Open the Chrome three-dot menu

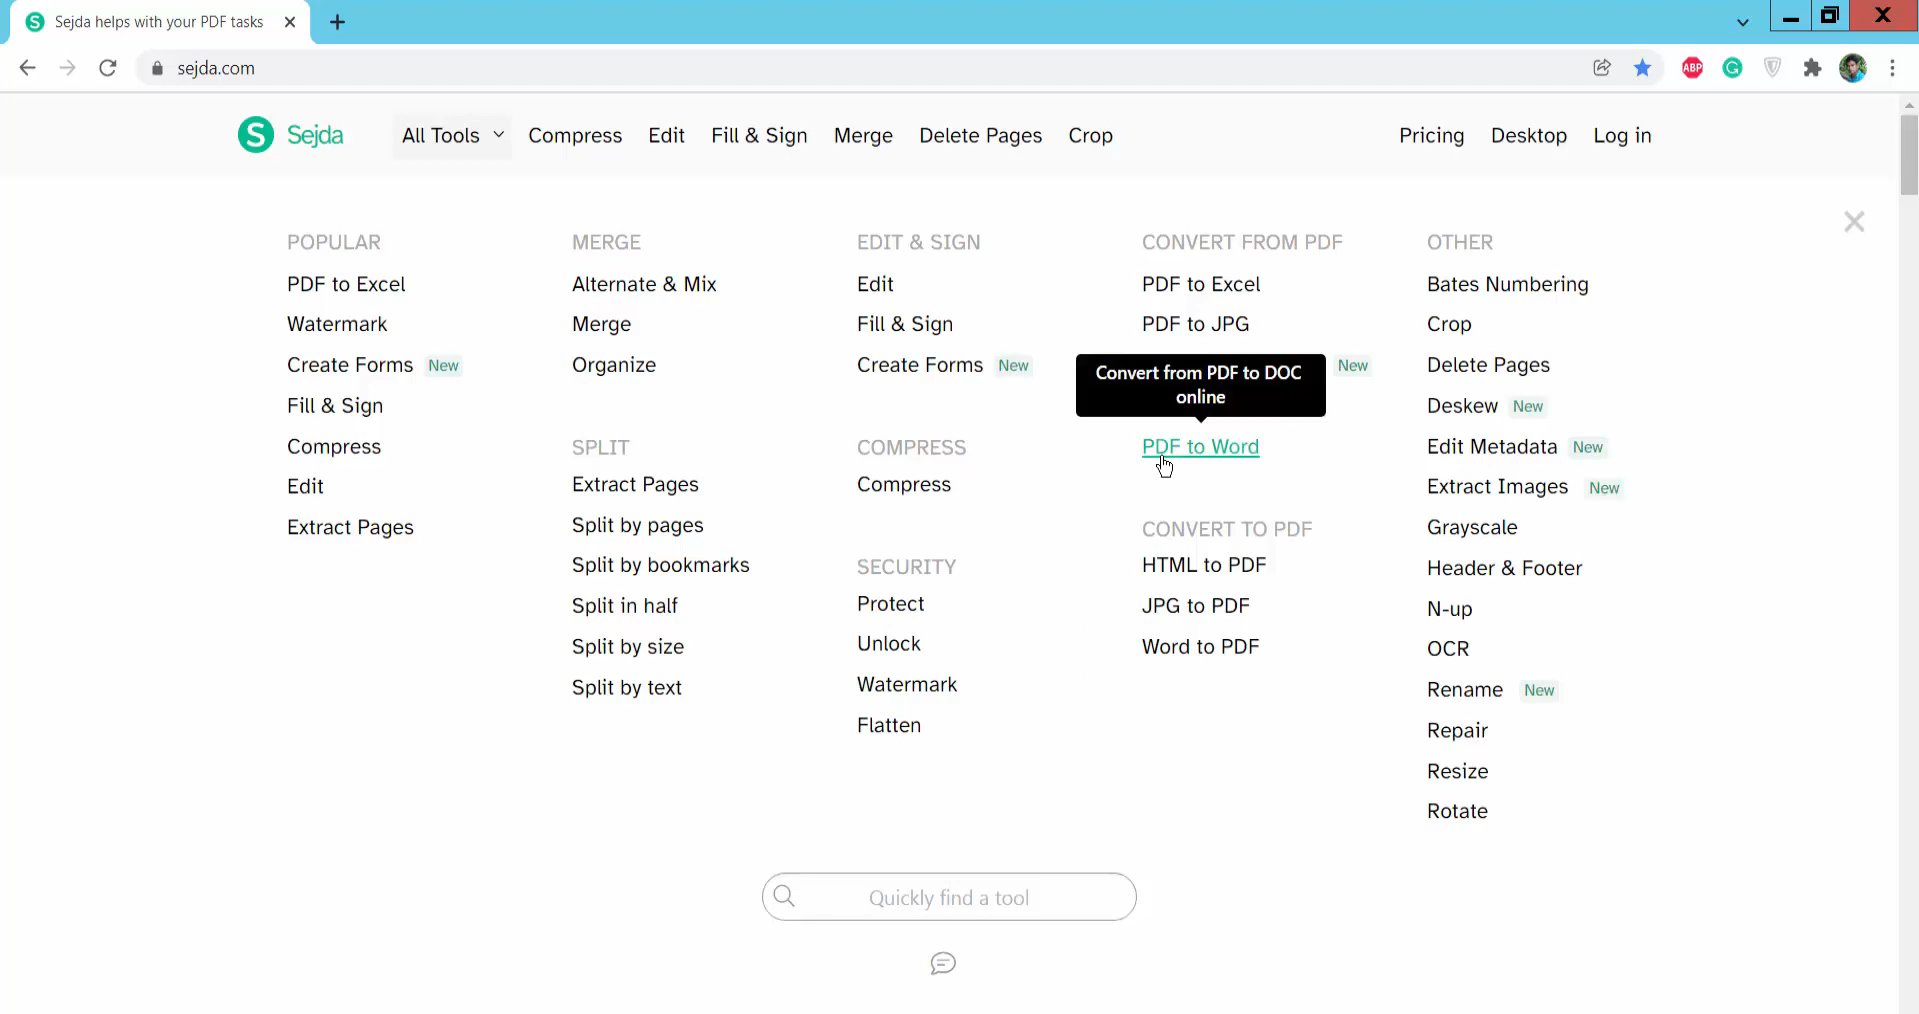click(x=1892, y=68)
